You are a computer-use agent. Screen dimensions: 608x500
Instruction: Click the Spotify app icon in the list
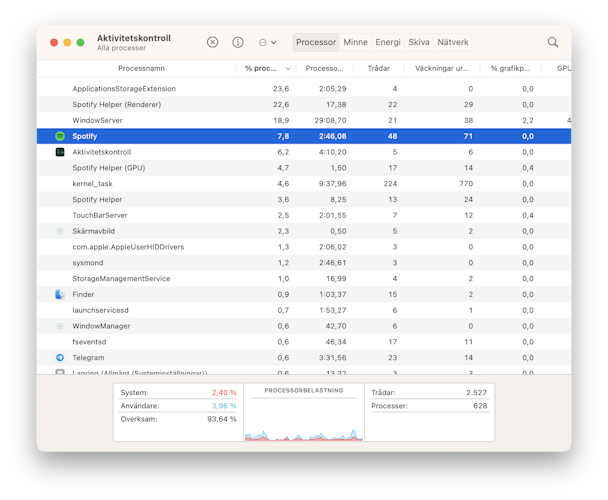pyautogui.click(x=60, y=136)
